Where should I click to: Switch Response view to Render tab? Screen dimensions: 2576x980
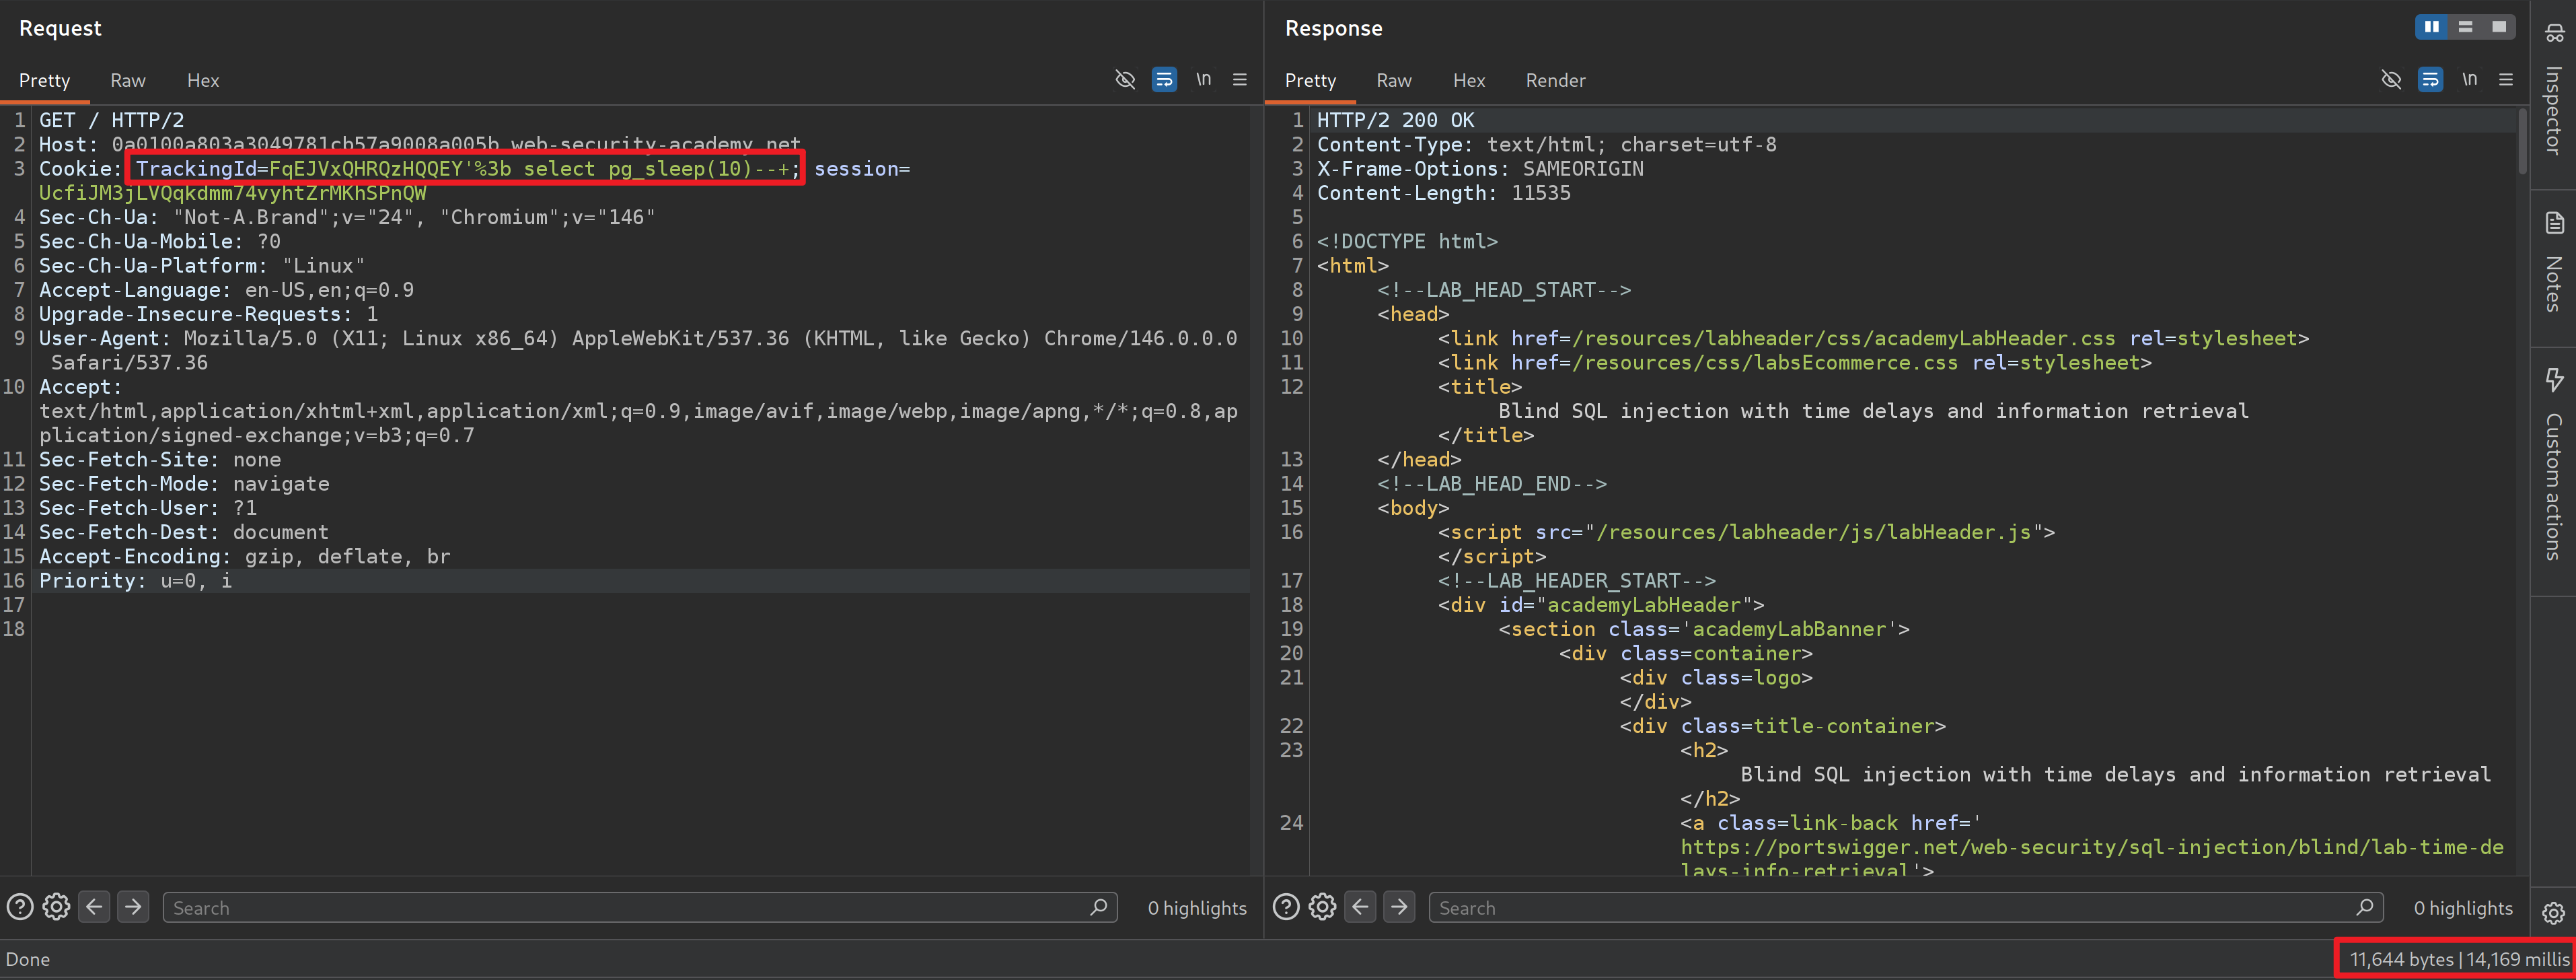click(1555, 80)
